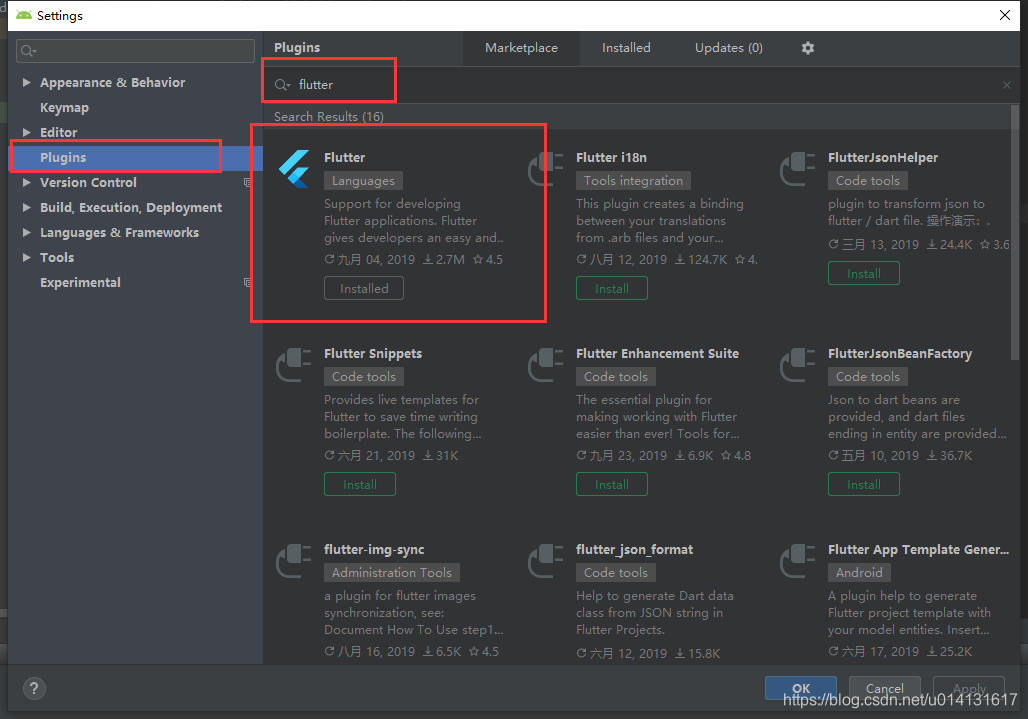Switch to the Marketplace tab

[521, 48]
